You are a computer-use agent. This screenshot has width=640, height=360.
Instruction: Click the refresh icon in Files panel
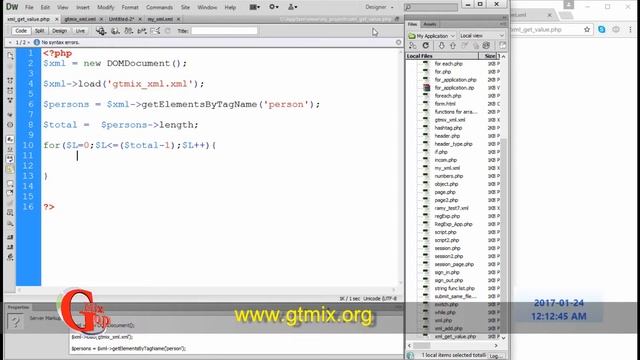pyautogui.click(x=426, y=46)
